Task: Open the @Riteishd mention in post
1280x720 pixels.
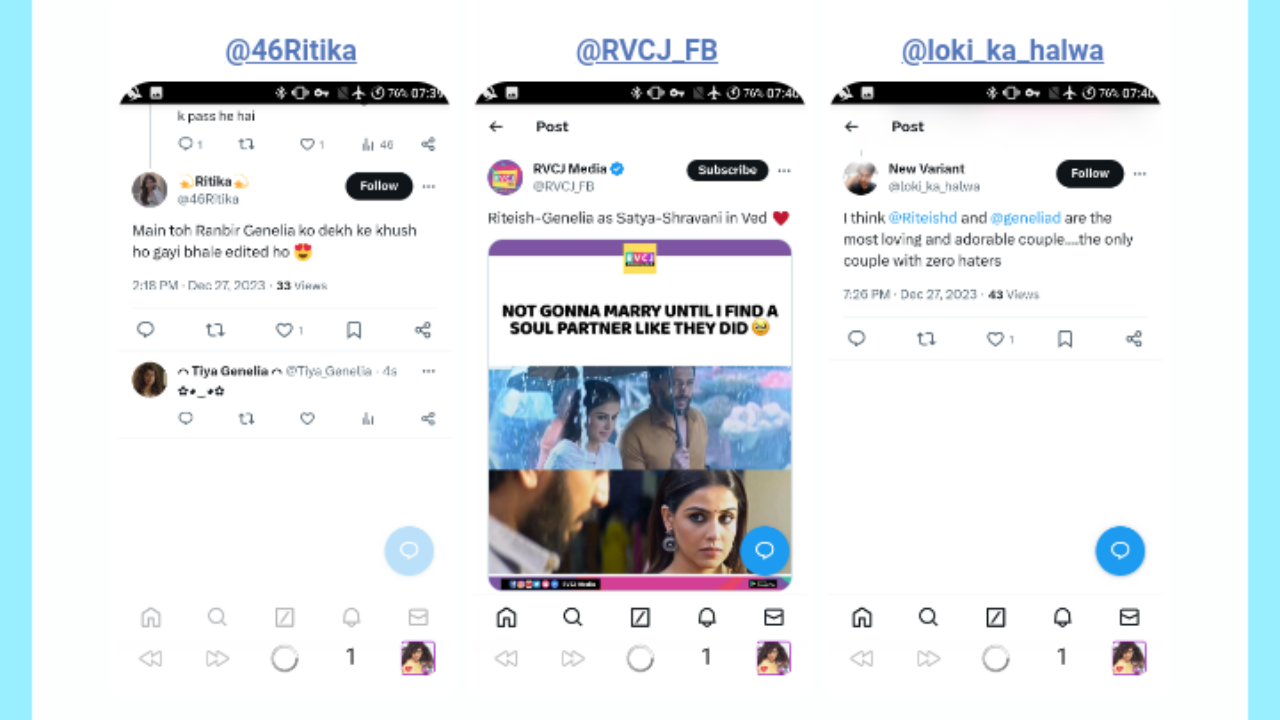Action: point(922,218)
